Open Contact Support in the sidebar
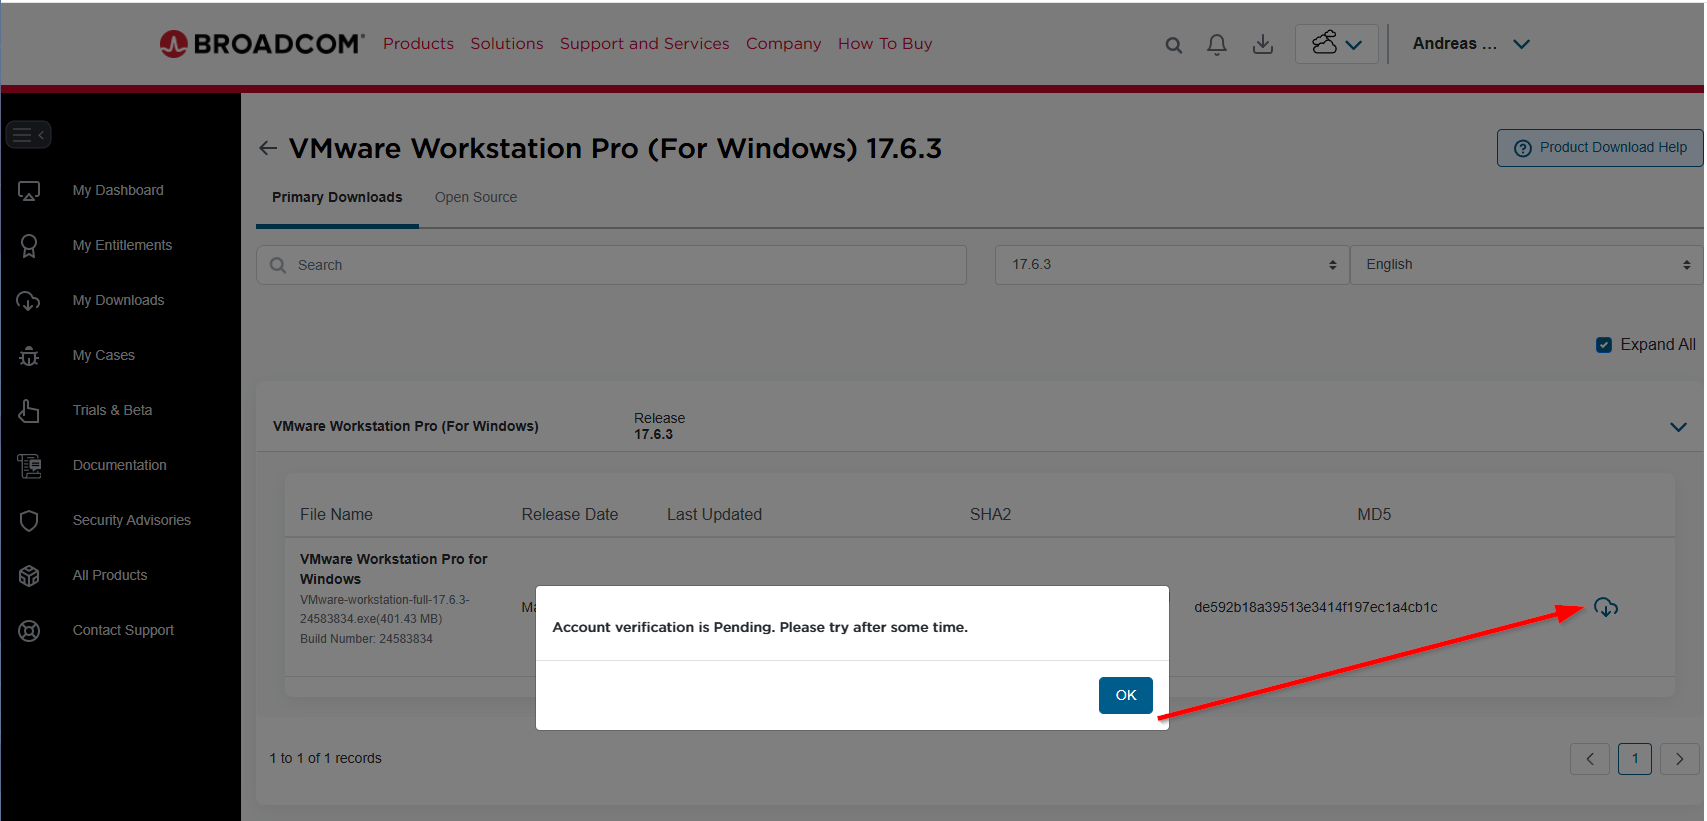Image resolution: width=1707 pixels, height=821 pixels. pos(123,631)
